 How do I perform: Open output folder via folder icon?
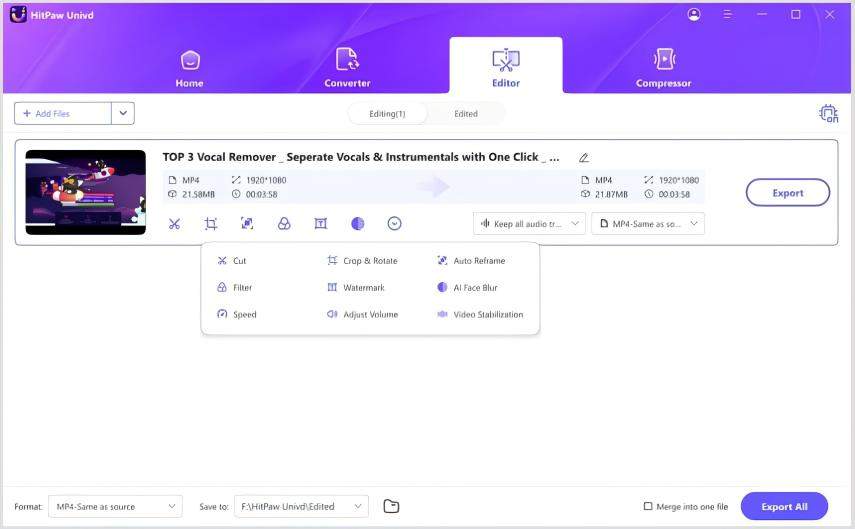[x=391, y=506]
